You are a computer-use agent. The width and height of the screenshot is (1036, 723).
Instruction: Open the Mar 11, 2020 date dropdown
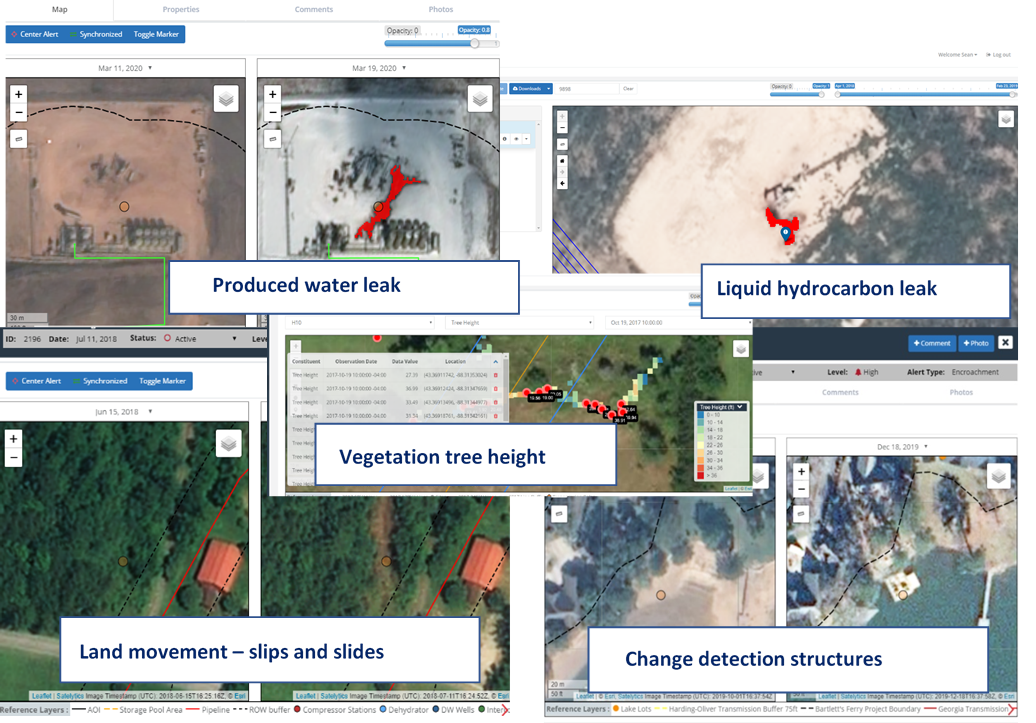click(x=125, y=68)
